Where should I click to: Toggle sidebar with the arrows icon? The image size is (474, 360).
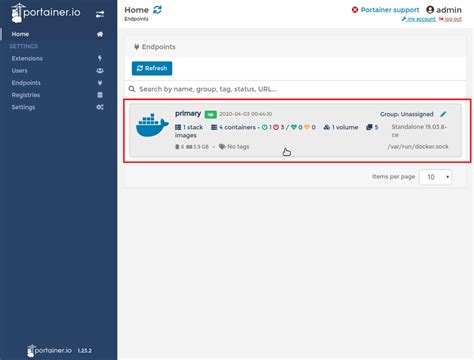coord(100,14)
